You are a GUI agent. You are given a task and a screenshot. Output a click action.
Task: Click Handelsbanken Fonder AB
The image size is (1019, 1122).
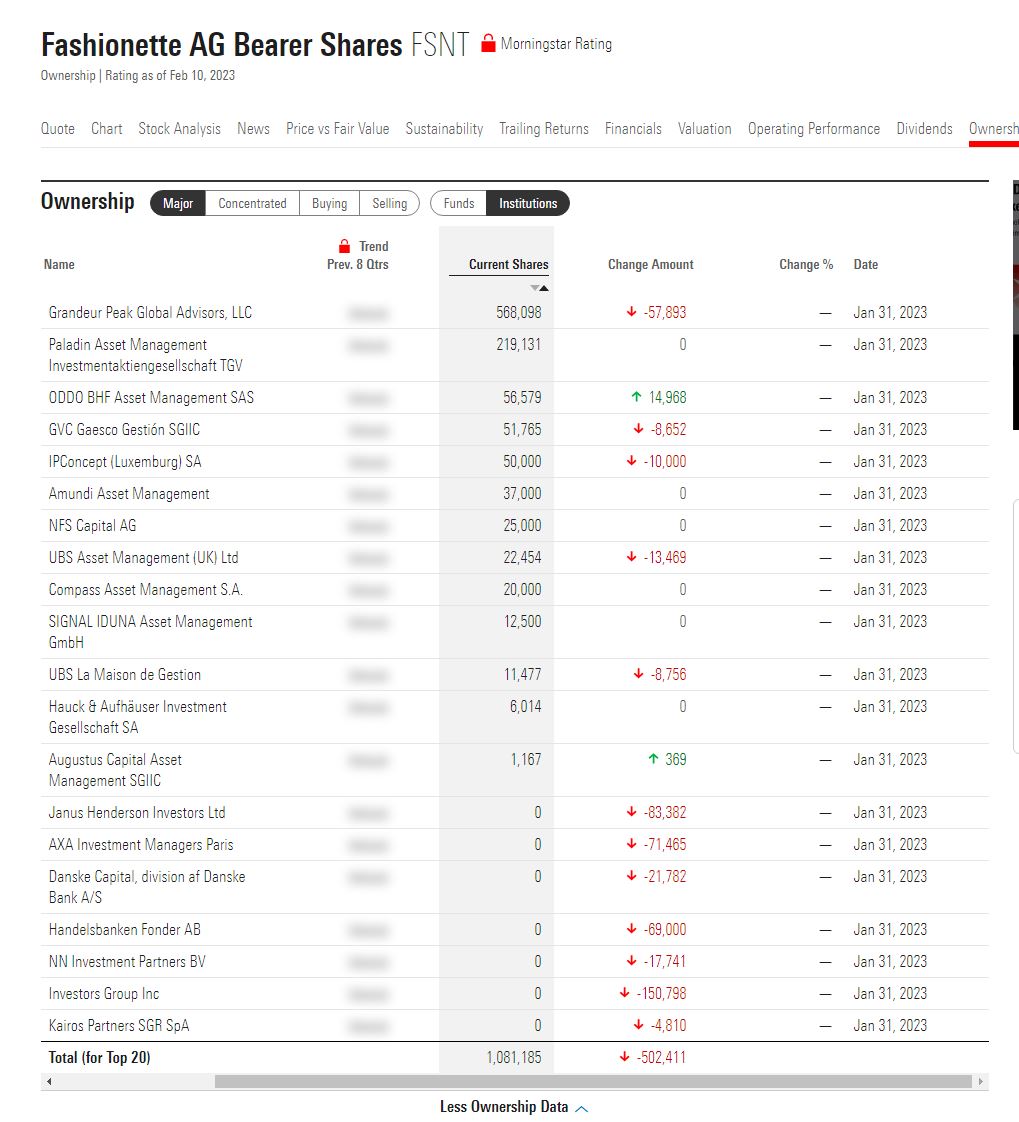(x=125, y=930)
